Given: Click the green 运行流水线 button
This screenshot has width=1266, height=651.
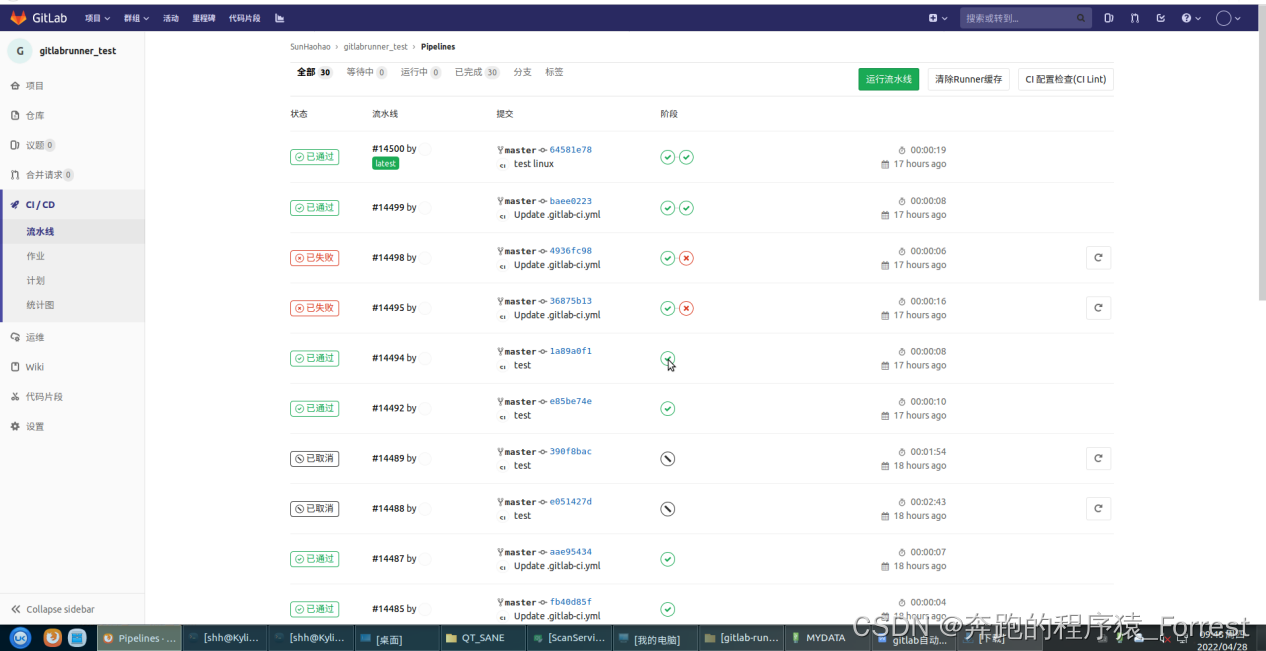Looking at the screenshot, I should [x=888, y=79].
